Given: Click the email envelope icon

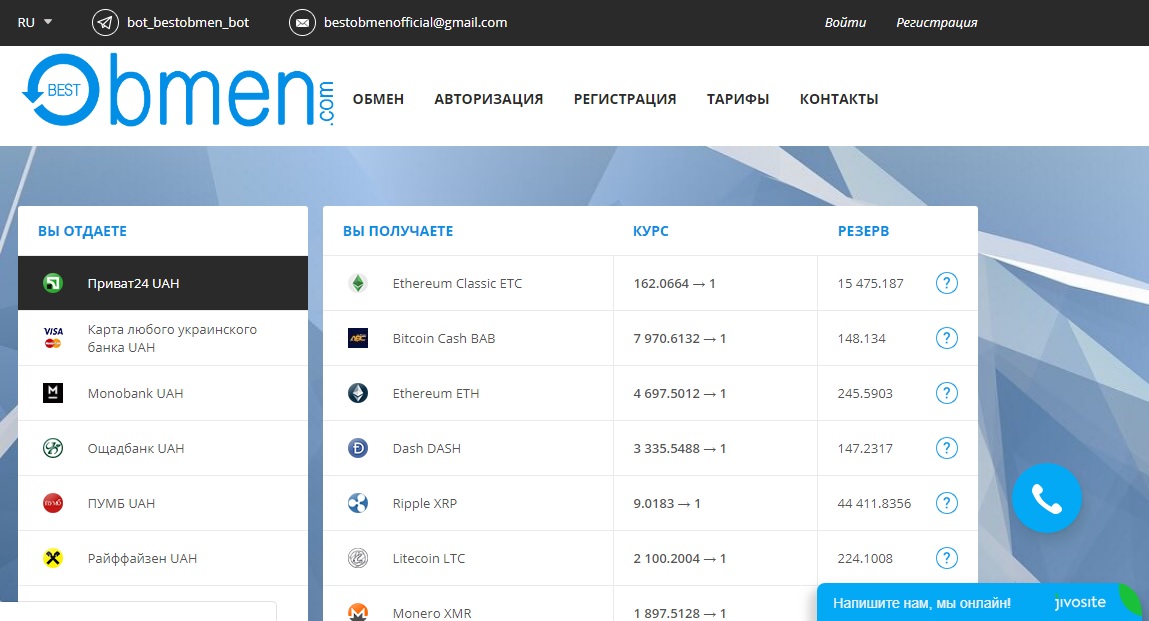Looking at the screenshot, I should coord(302,22).
